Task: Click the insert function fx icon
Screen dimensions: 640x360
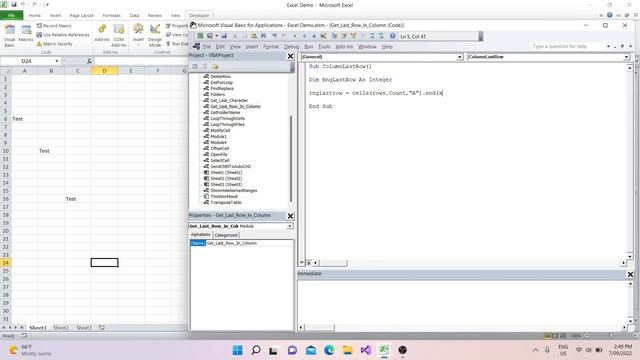Action: pyautogui.click(x=89, y=61)
